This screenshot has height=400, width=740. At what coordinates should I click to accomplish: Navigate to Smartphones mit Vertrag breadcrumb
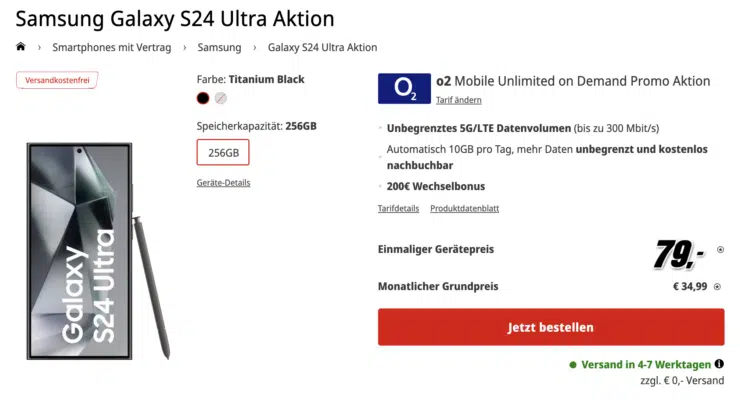(x=111, y=47)
